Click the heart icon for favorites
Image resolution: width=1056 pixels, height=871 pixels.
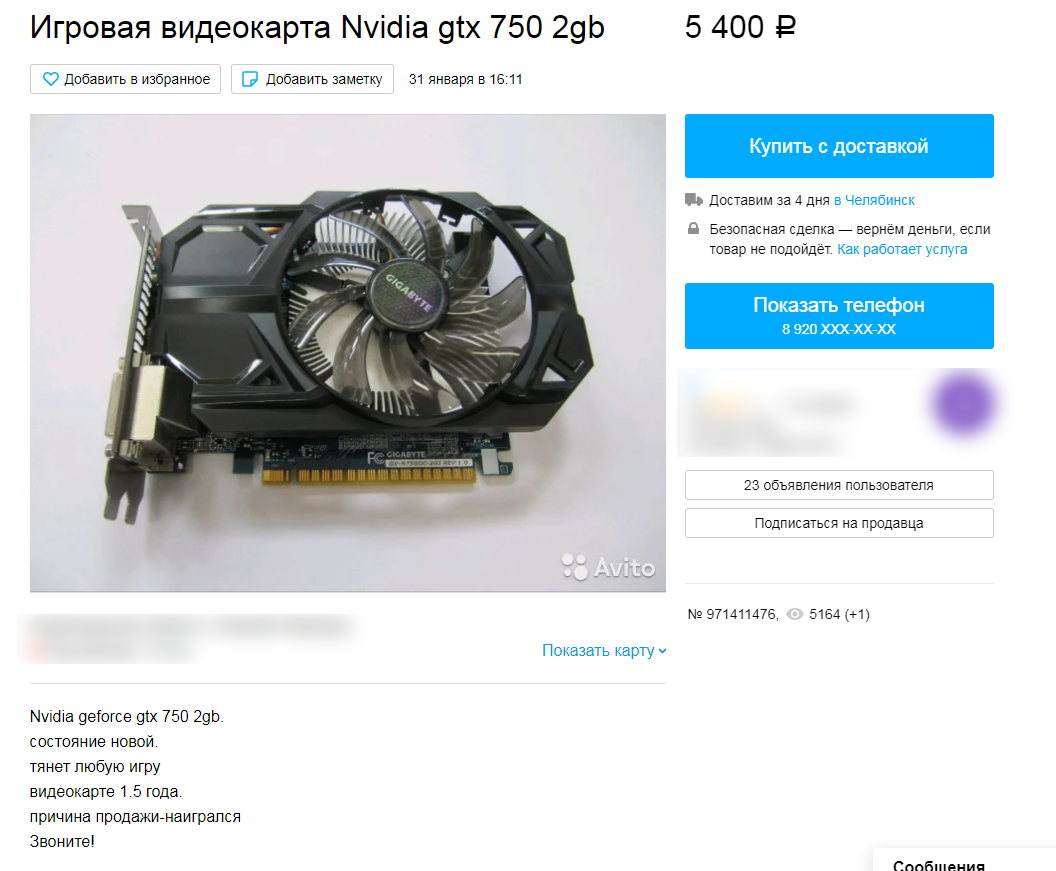(x=51, y=79)
